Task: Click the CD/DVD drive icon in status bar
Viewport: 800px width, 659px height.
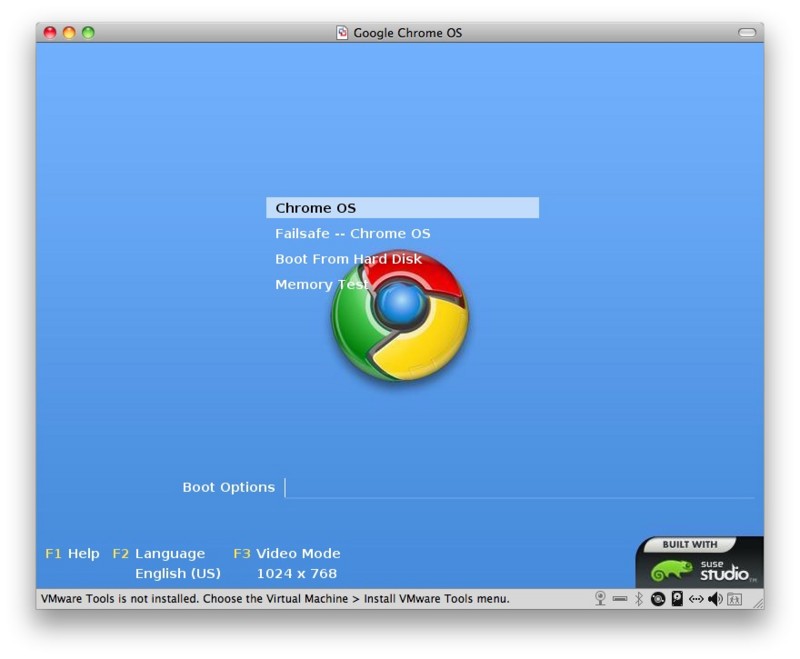Action: 658,599
